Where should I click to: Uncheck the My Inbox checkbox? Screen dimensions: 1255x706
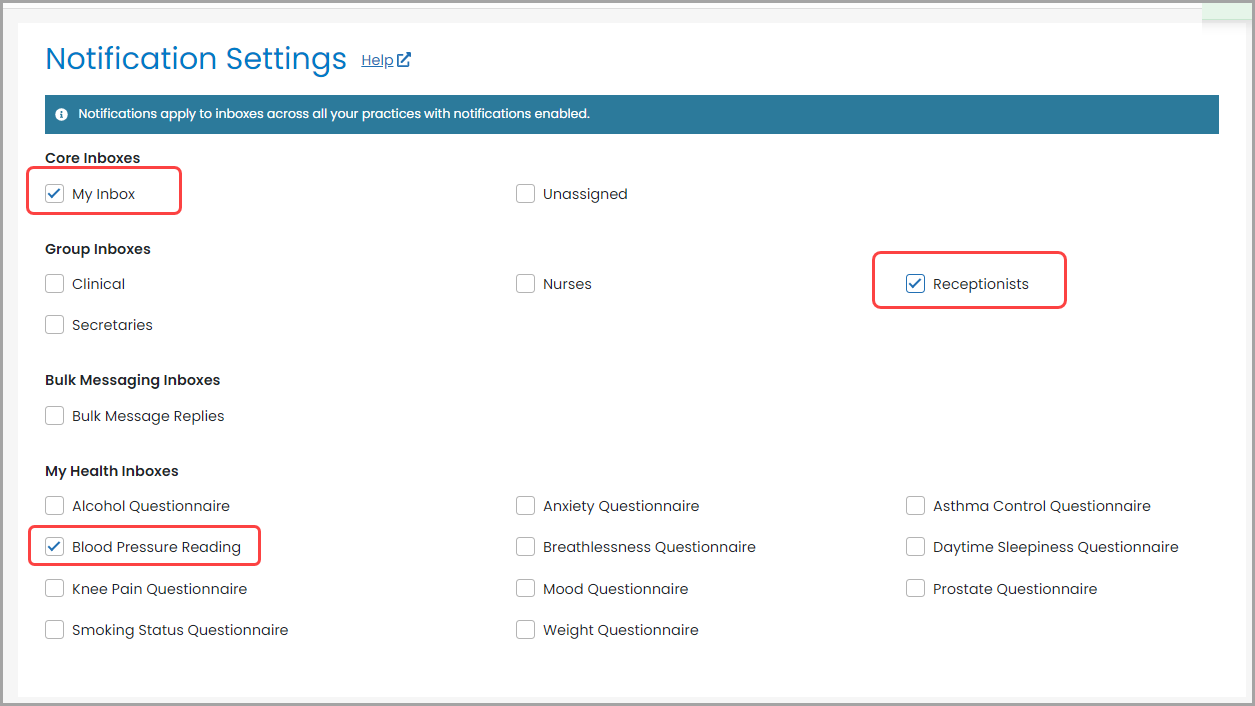[55, 194]
